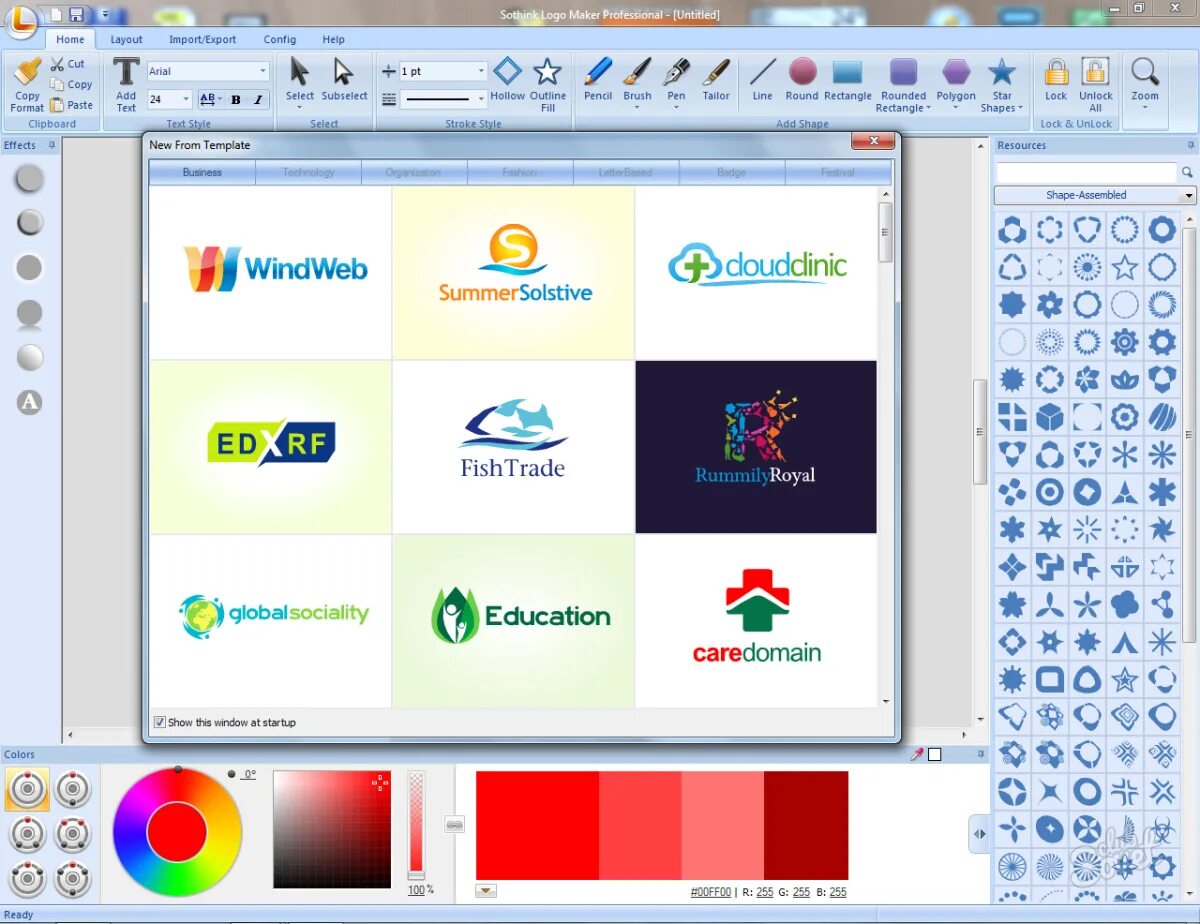The height and width of the screenshot is (924, 1200).
Task: Open the font size 24 dropdown
Action: [186, 99]
